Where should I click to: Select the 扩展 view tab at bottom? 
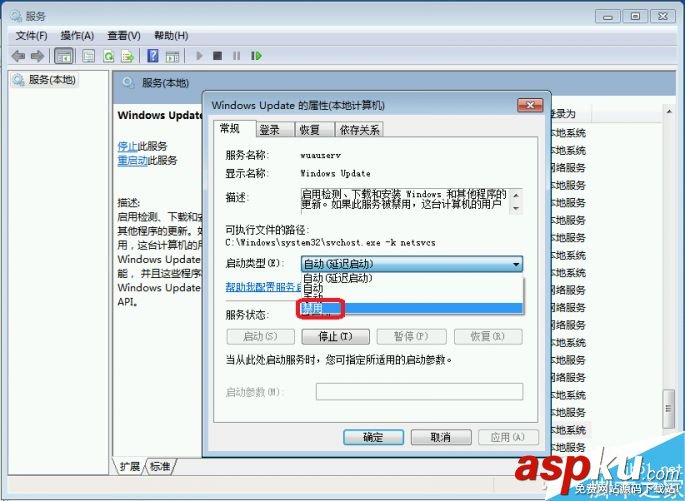(130, 466)
